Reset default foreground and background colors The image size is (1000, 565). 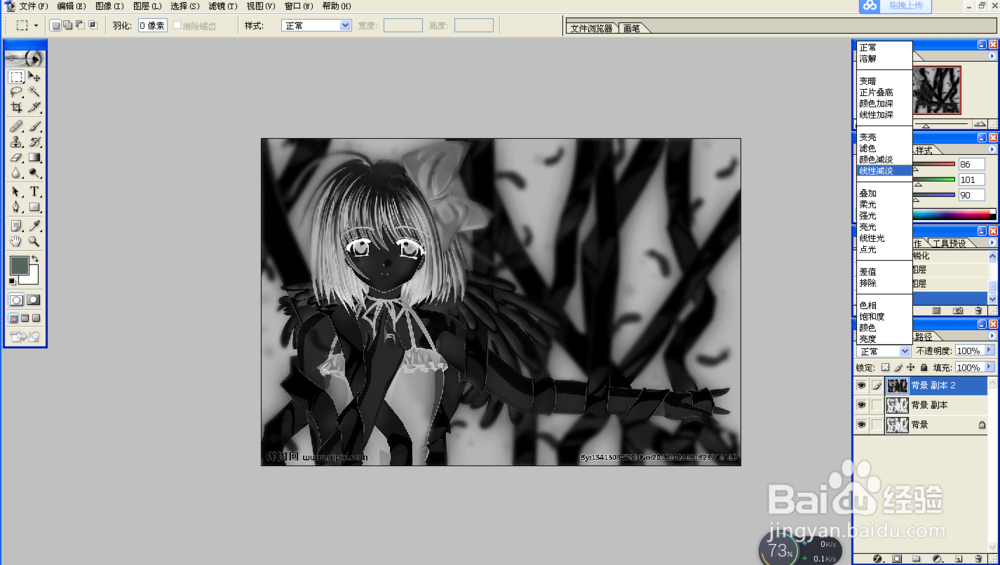pyautogui.click(x=13, y=281)
